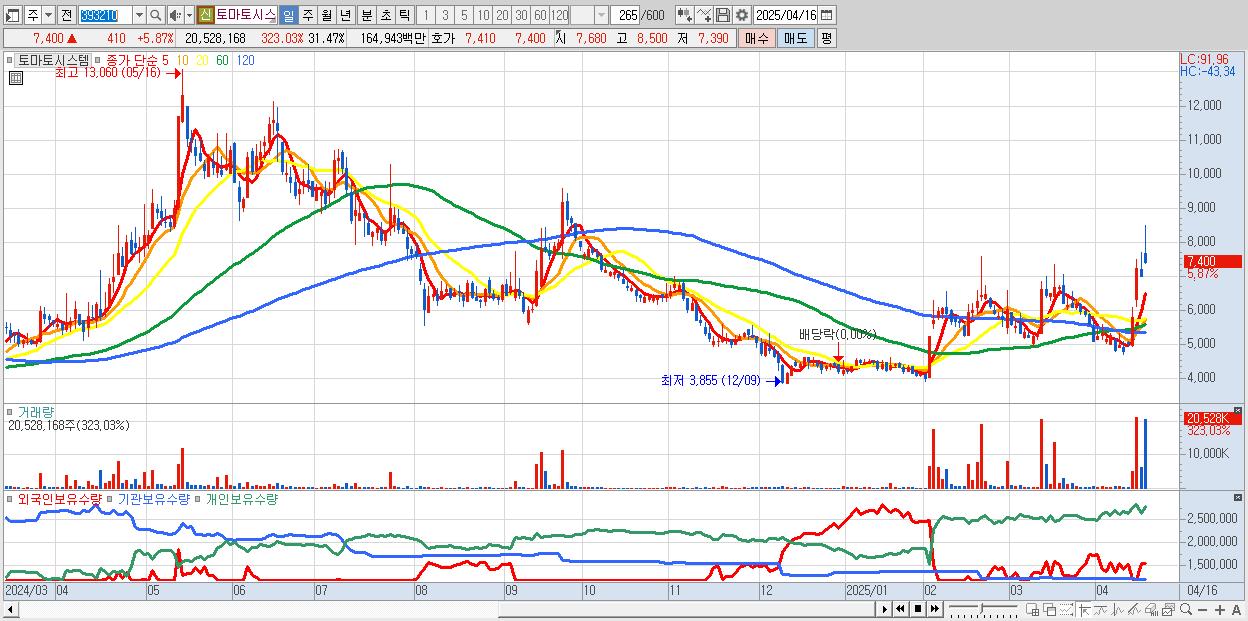Open the calendar date picker icon
This screenshot has height=621, width=1248.
coord(826,15)
